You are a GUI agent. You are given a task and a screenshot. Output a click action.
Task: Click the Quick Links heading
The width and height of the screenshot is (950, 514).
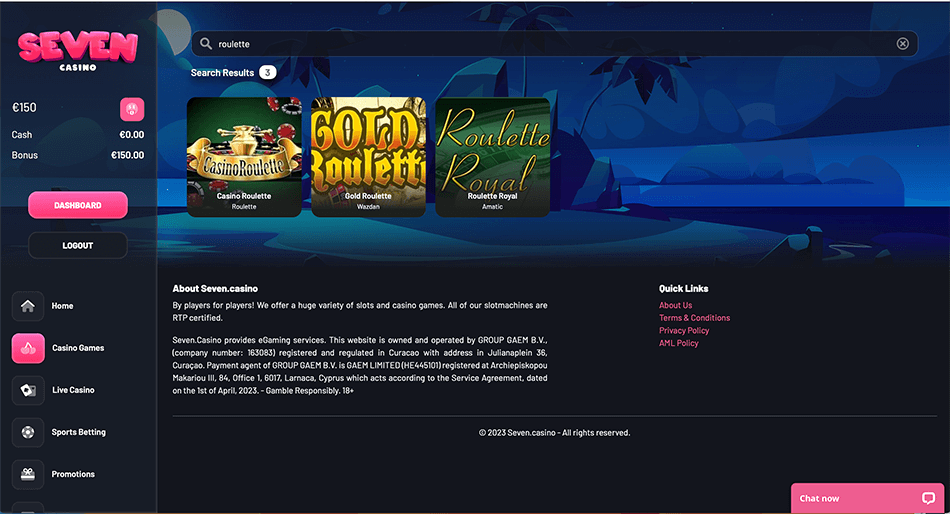click(683, 289)
